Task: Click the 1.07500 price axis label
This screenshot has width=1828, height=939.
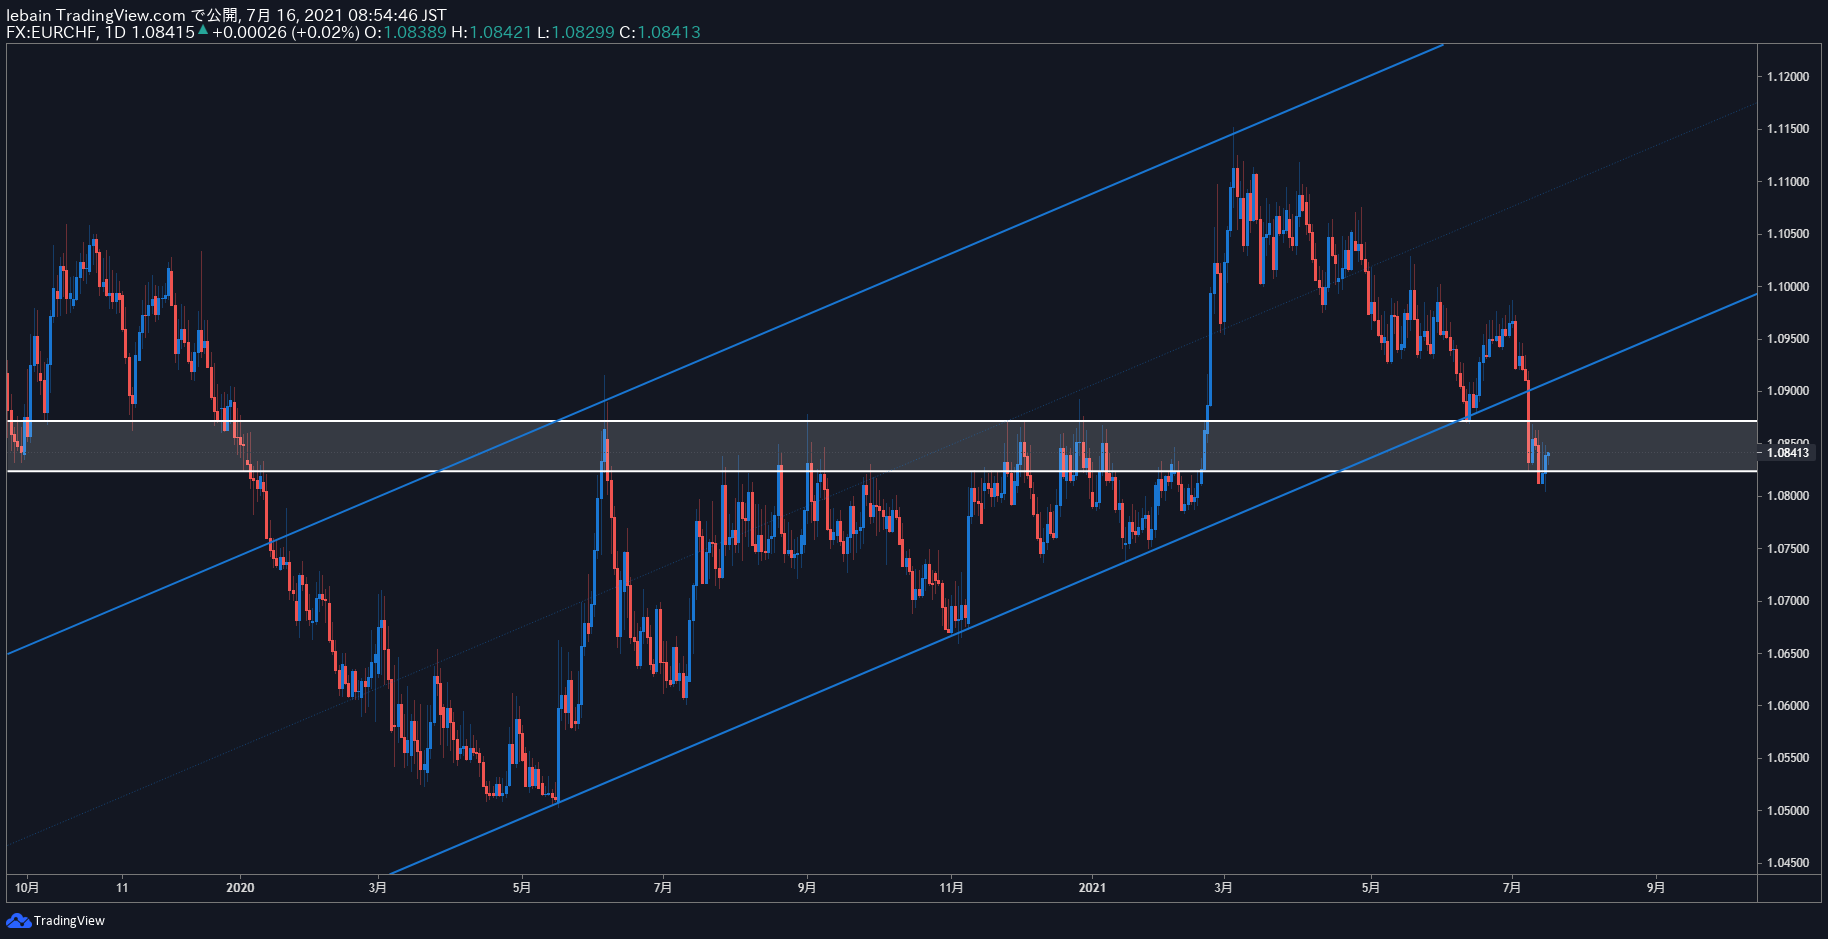Action: click(x=1788, y=549)
